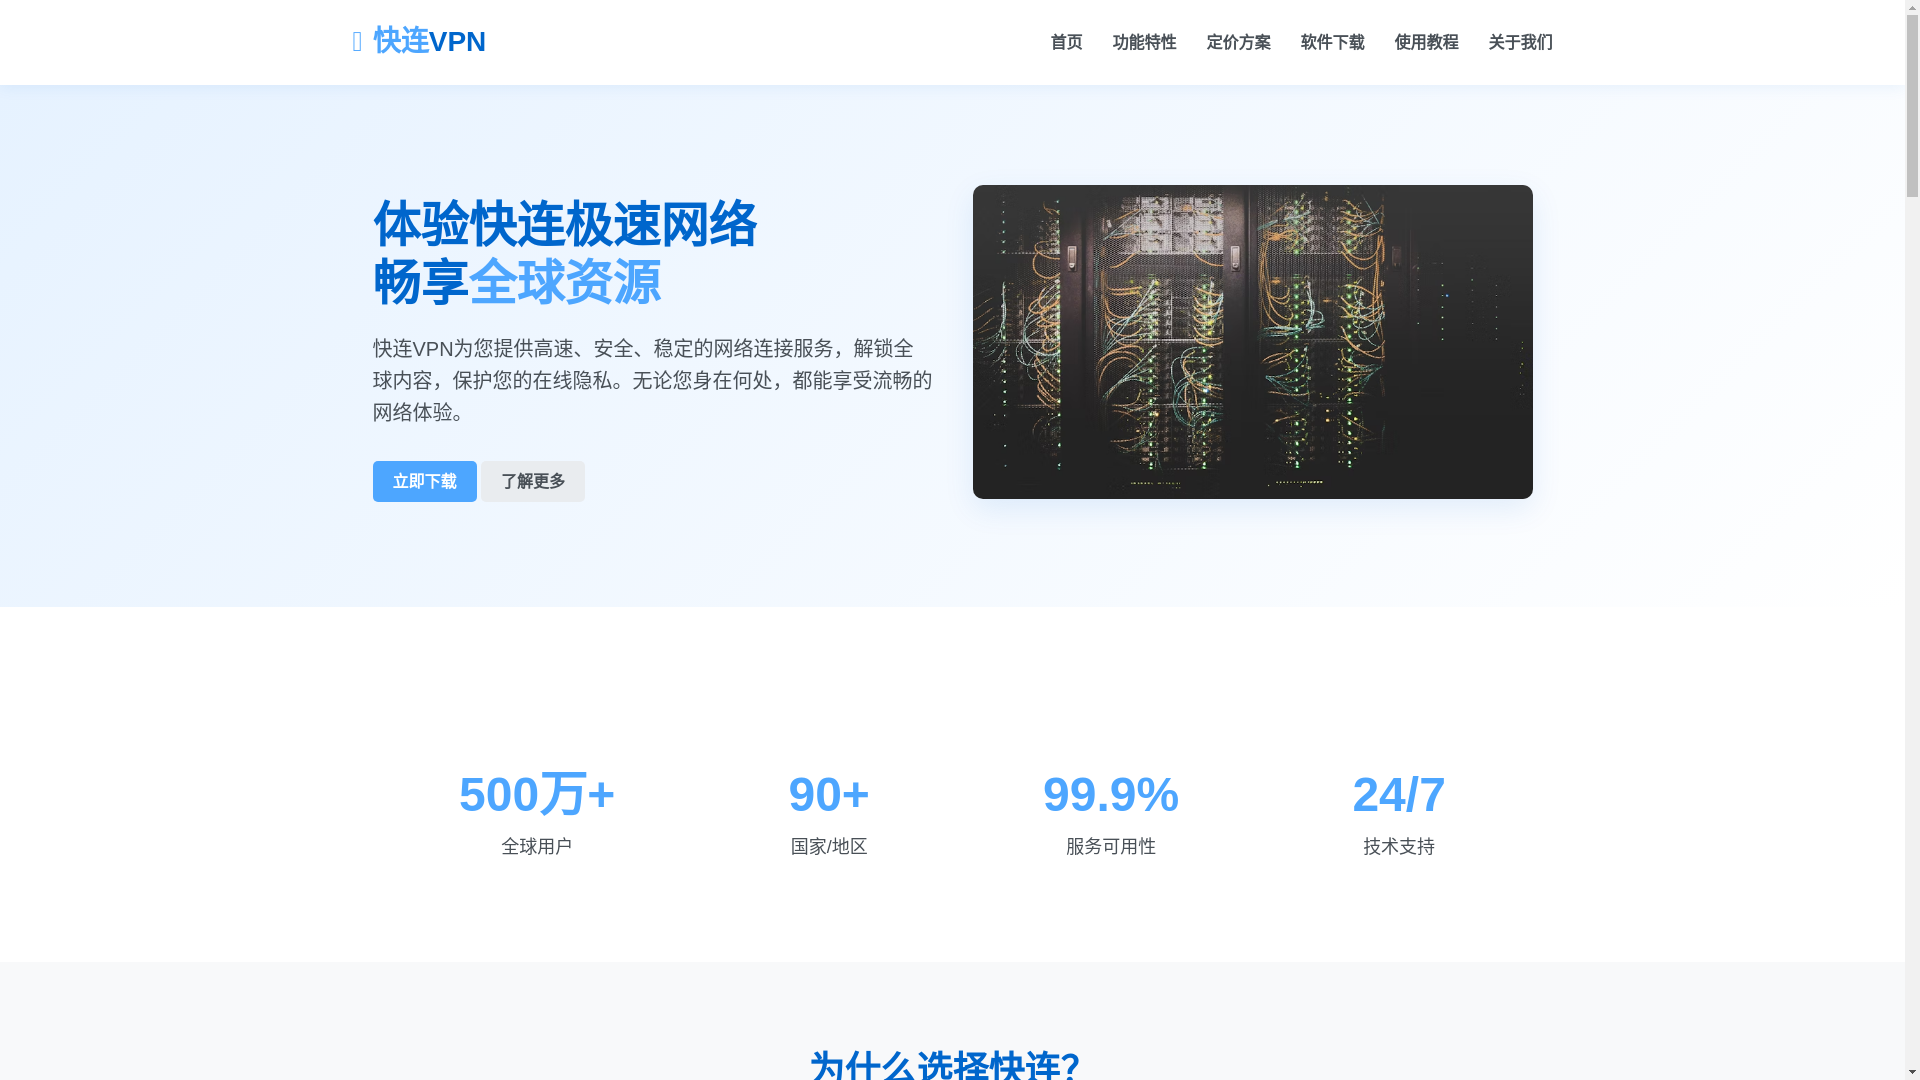Click the 技术支持 label
This screenshot has width=1920, height=1080.
click(x=1399, y=846)
